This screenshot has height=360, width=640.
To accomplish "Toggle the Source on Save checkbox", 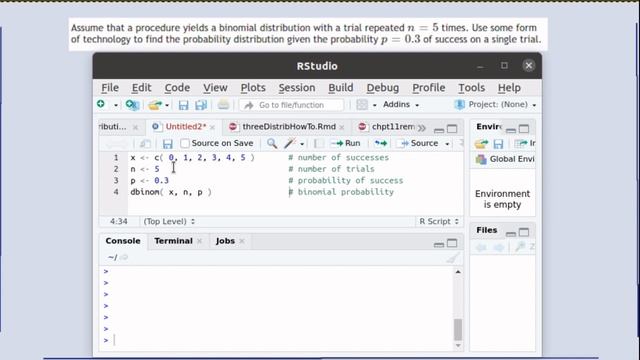I will (185, 143).
